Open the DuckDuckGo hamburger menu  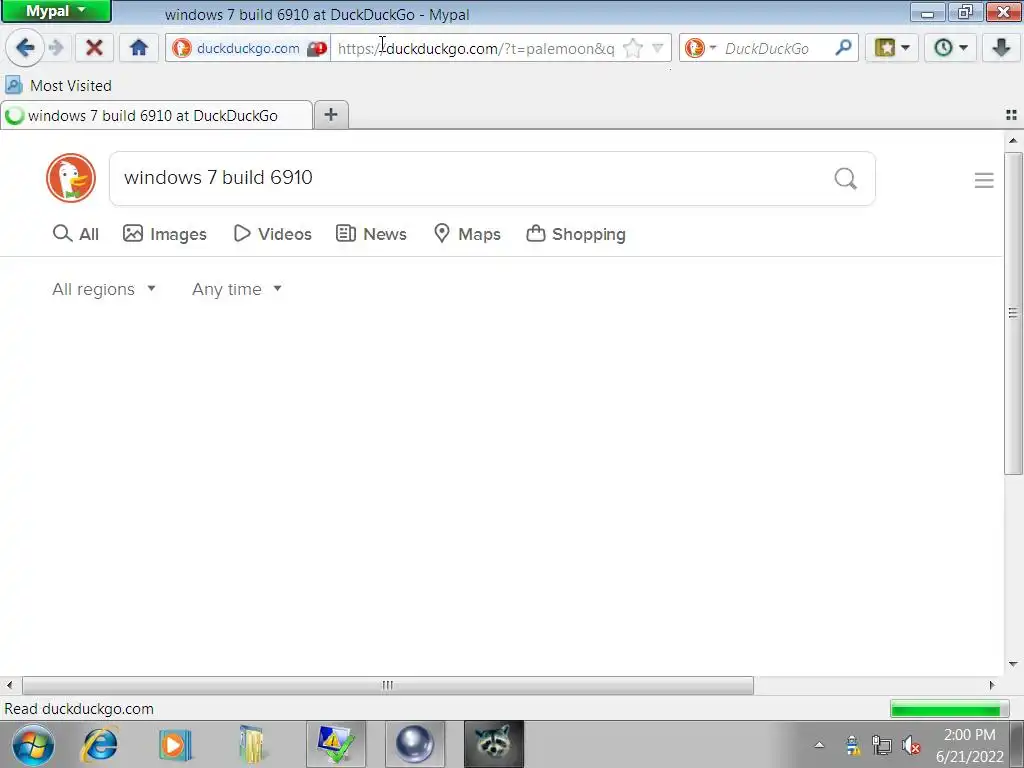984,180
